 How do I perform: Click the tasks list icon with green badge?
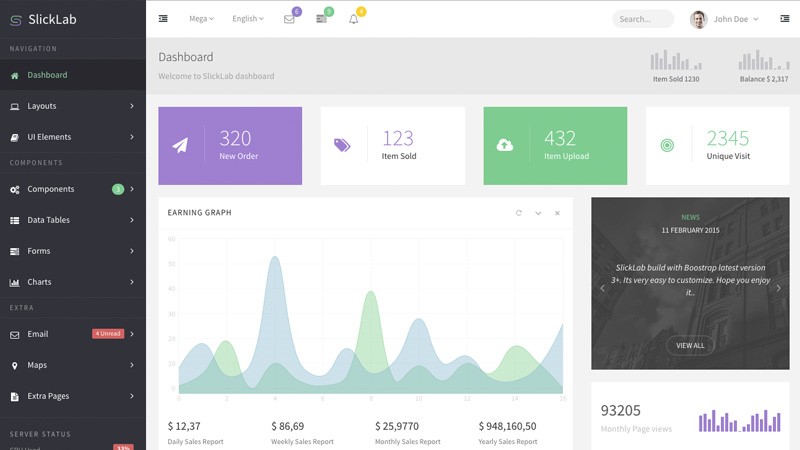[321, 19]
